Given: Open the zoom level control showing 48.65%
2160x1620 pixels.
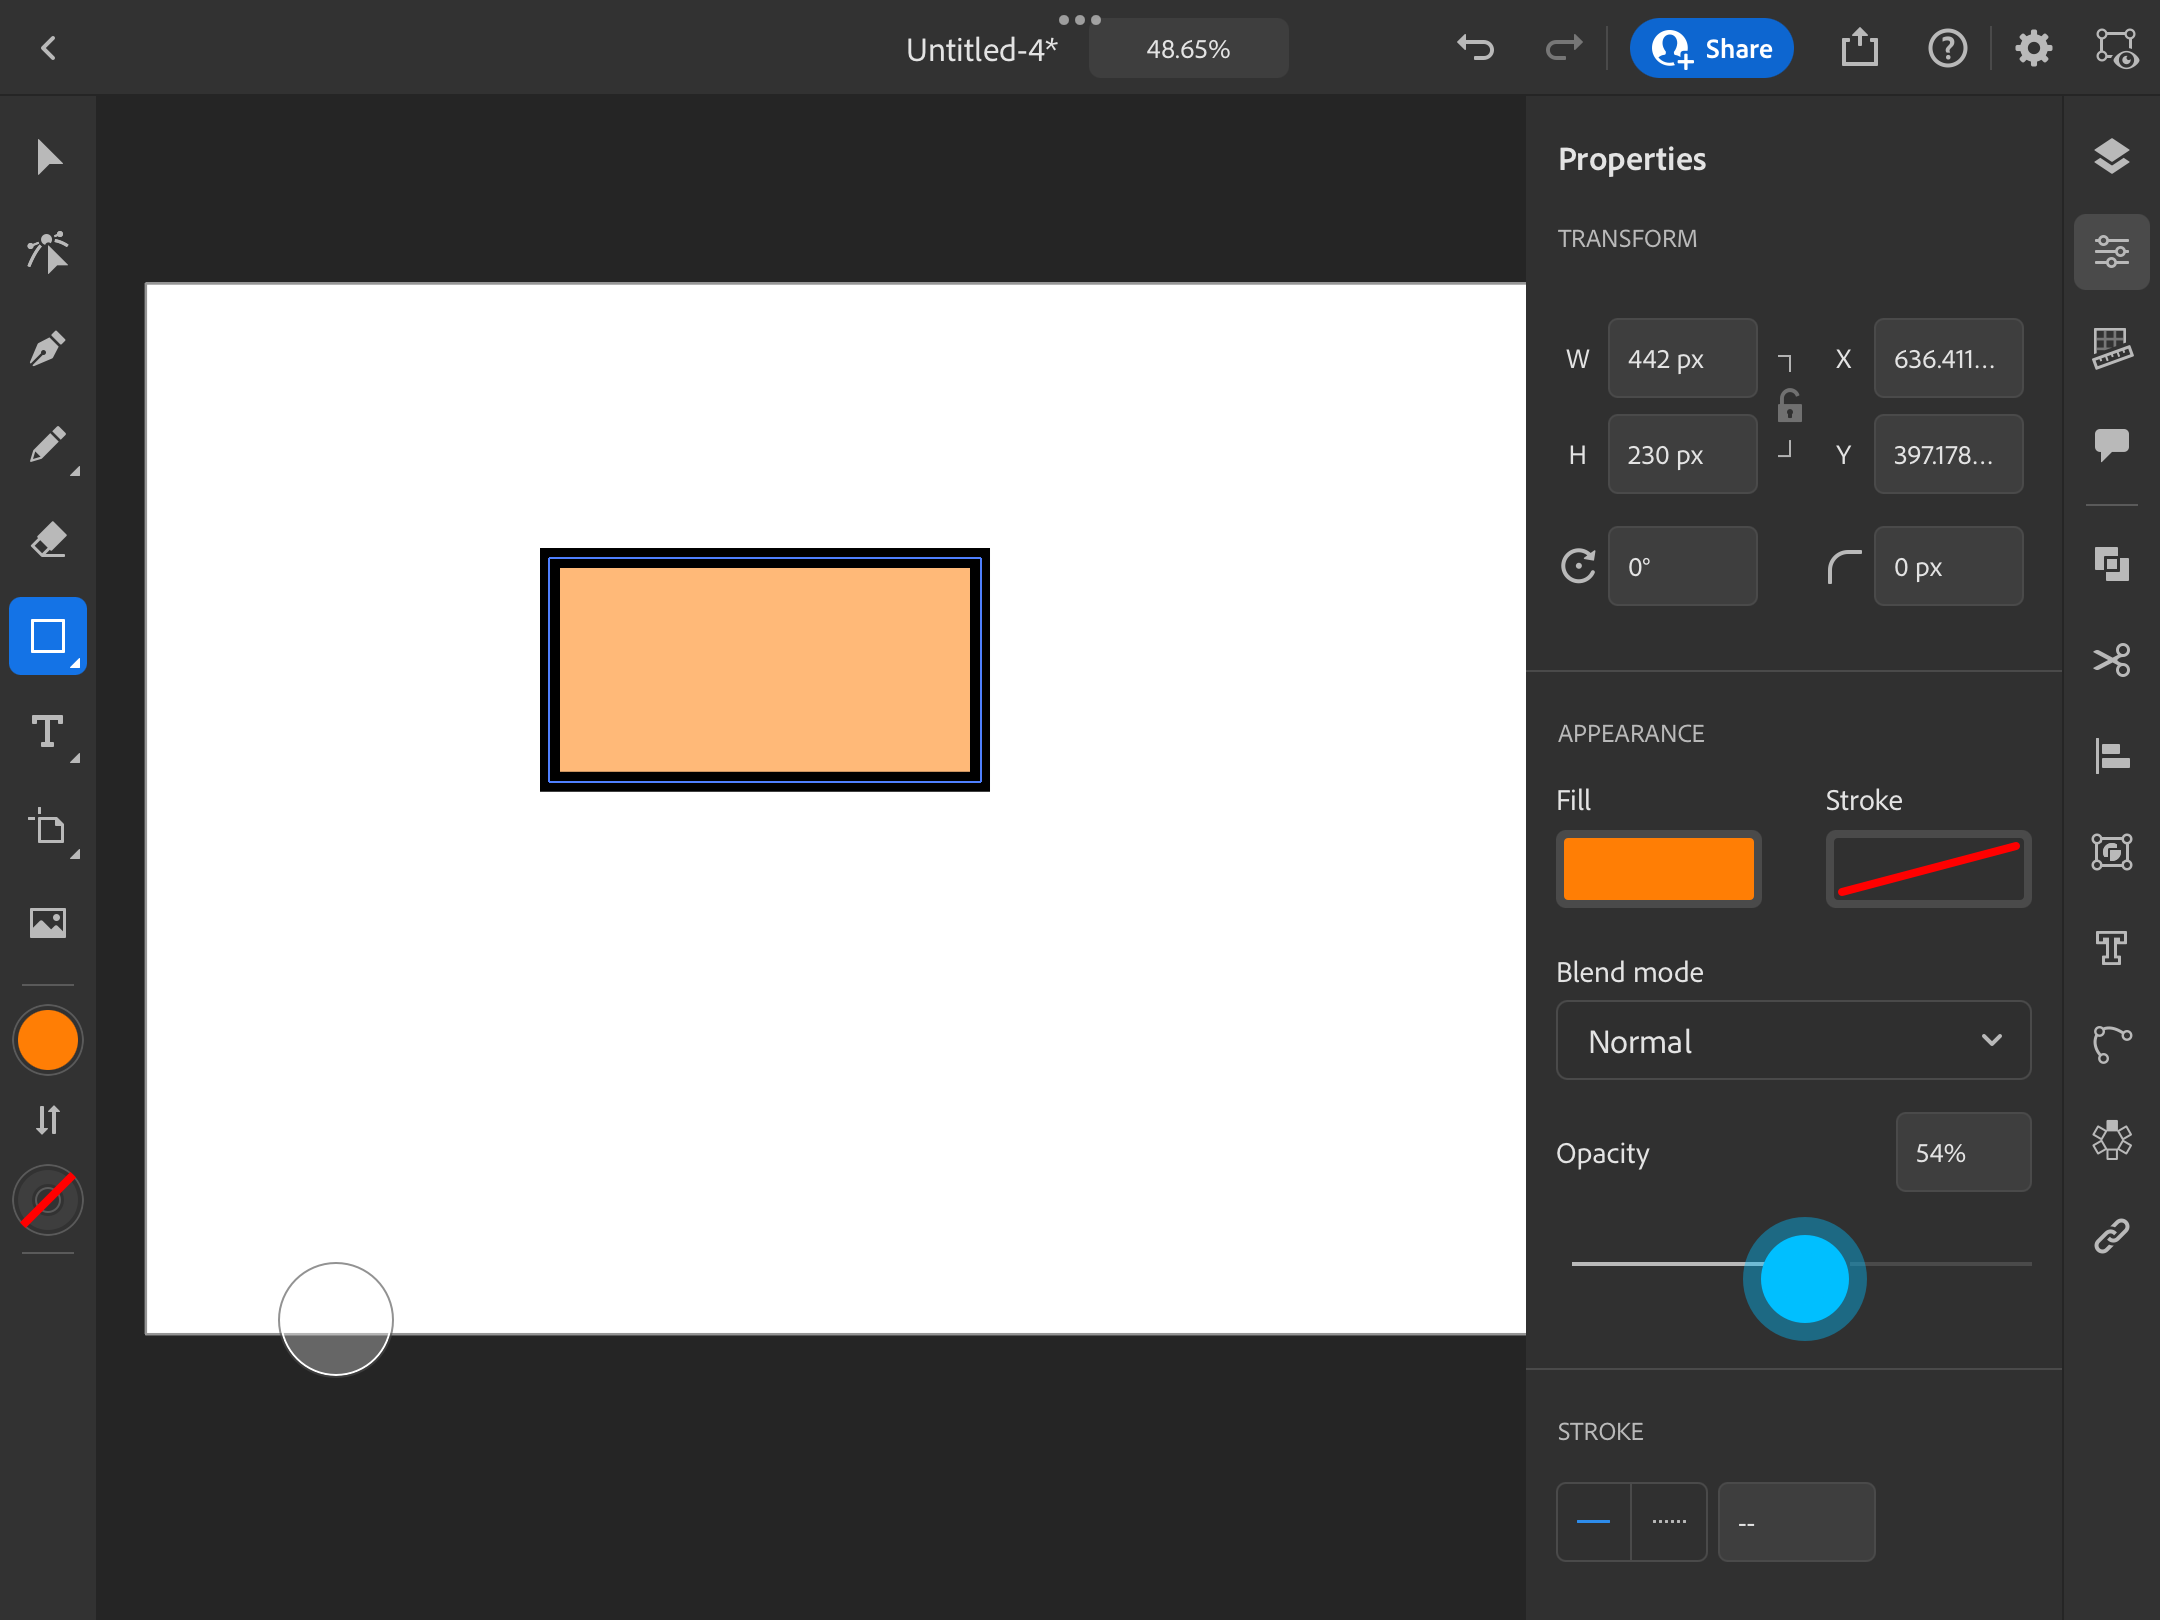Looking at the screenshot, I should tap(1188, 47).
